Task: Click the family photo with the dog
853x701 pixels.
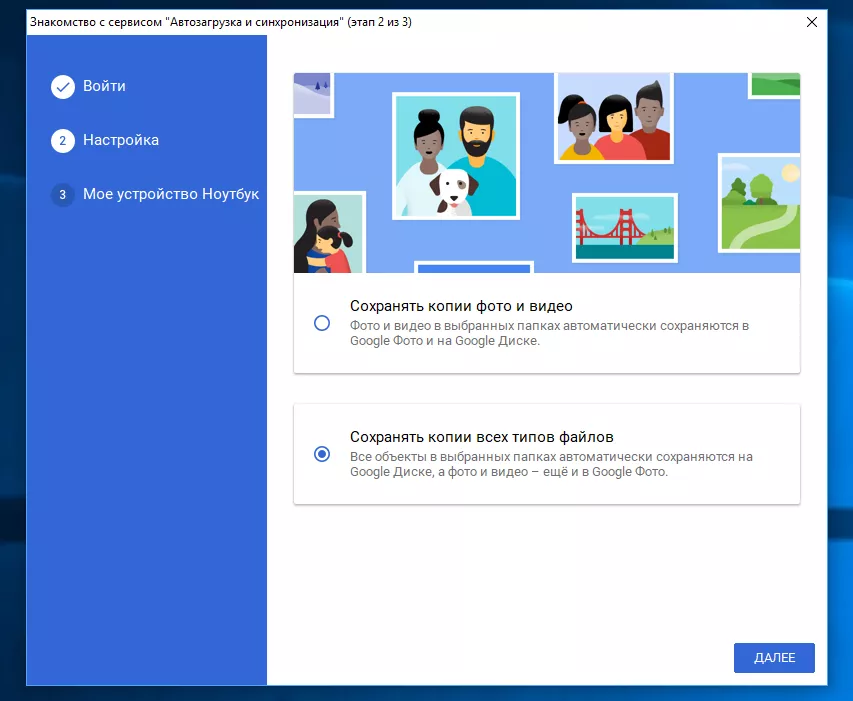Action: click(455, 155)
